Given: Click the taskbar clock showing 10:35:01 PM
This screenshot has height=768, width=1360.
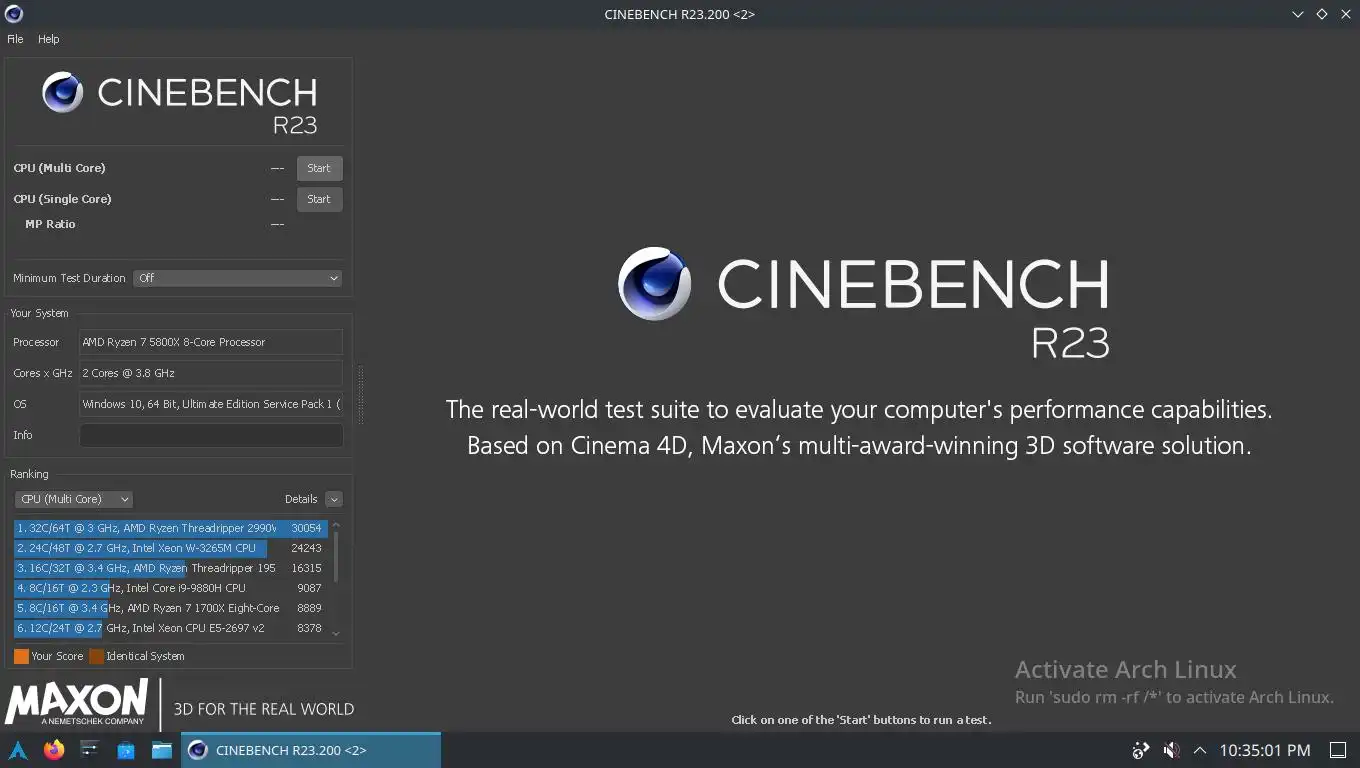Looking at the screenshot, I should click(1265, 750).
